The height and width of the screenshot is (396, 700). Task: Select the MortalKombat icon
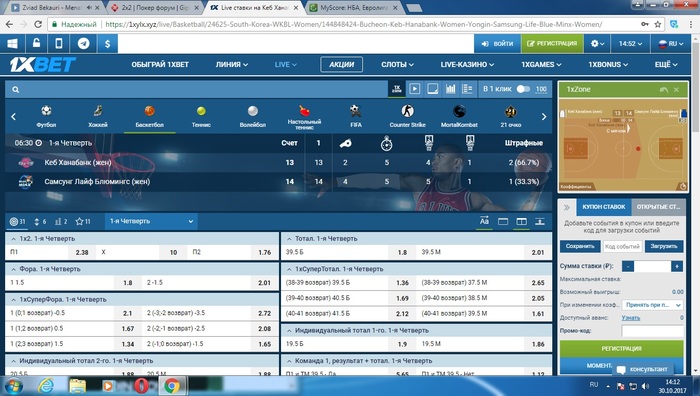click(459, 116)
